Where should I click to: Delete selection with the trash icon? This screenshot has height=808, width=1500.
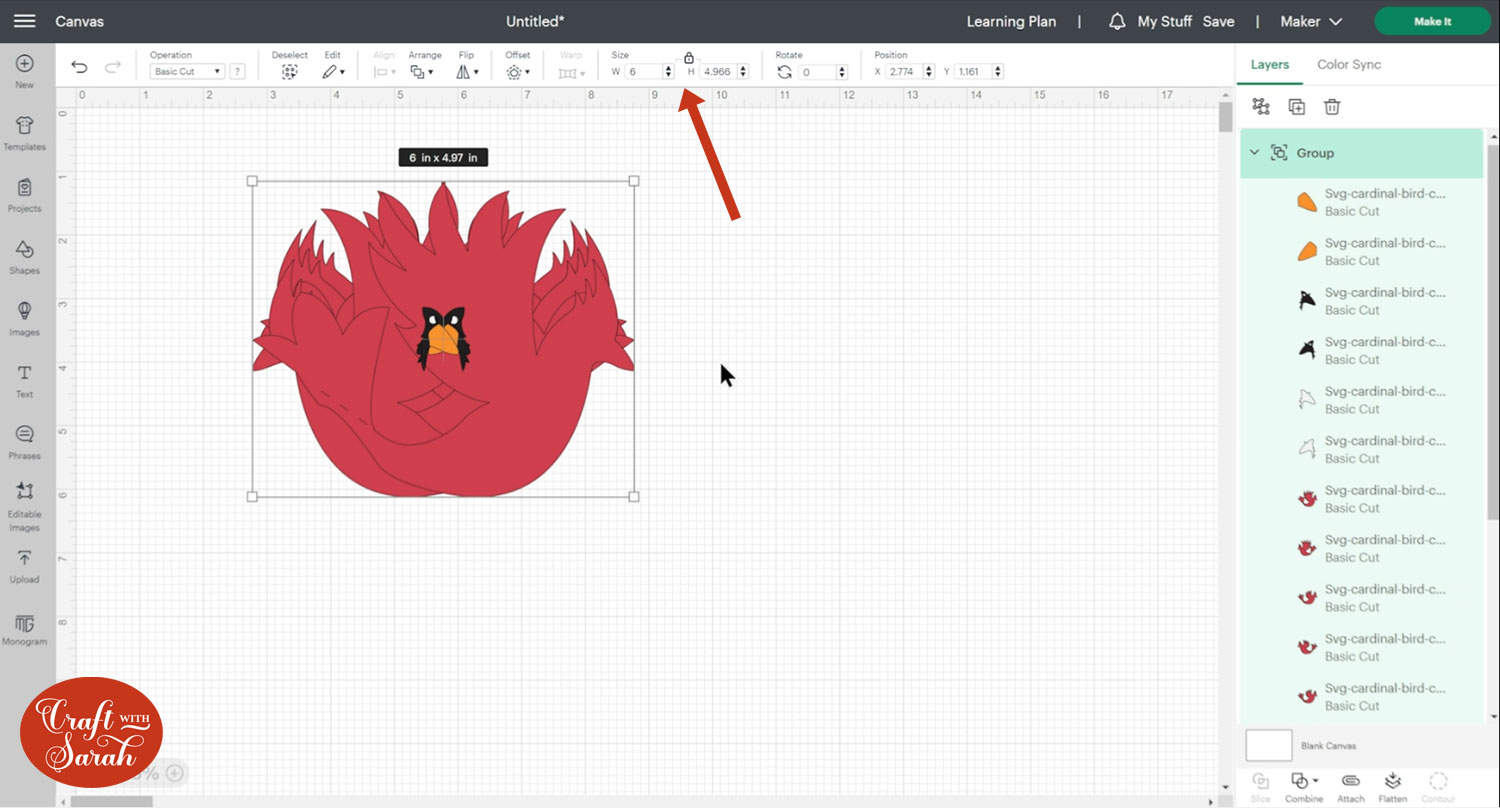coord(1332,107)
